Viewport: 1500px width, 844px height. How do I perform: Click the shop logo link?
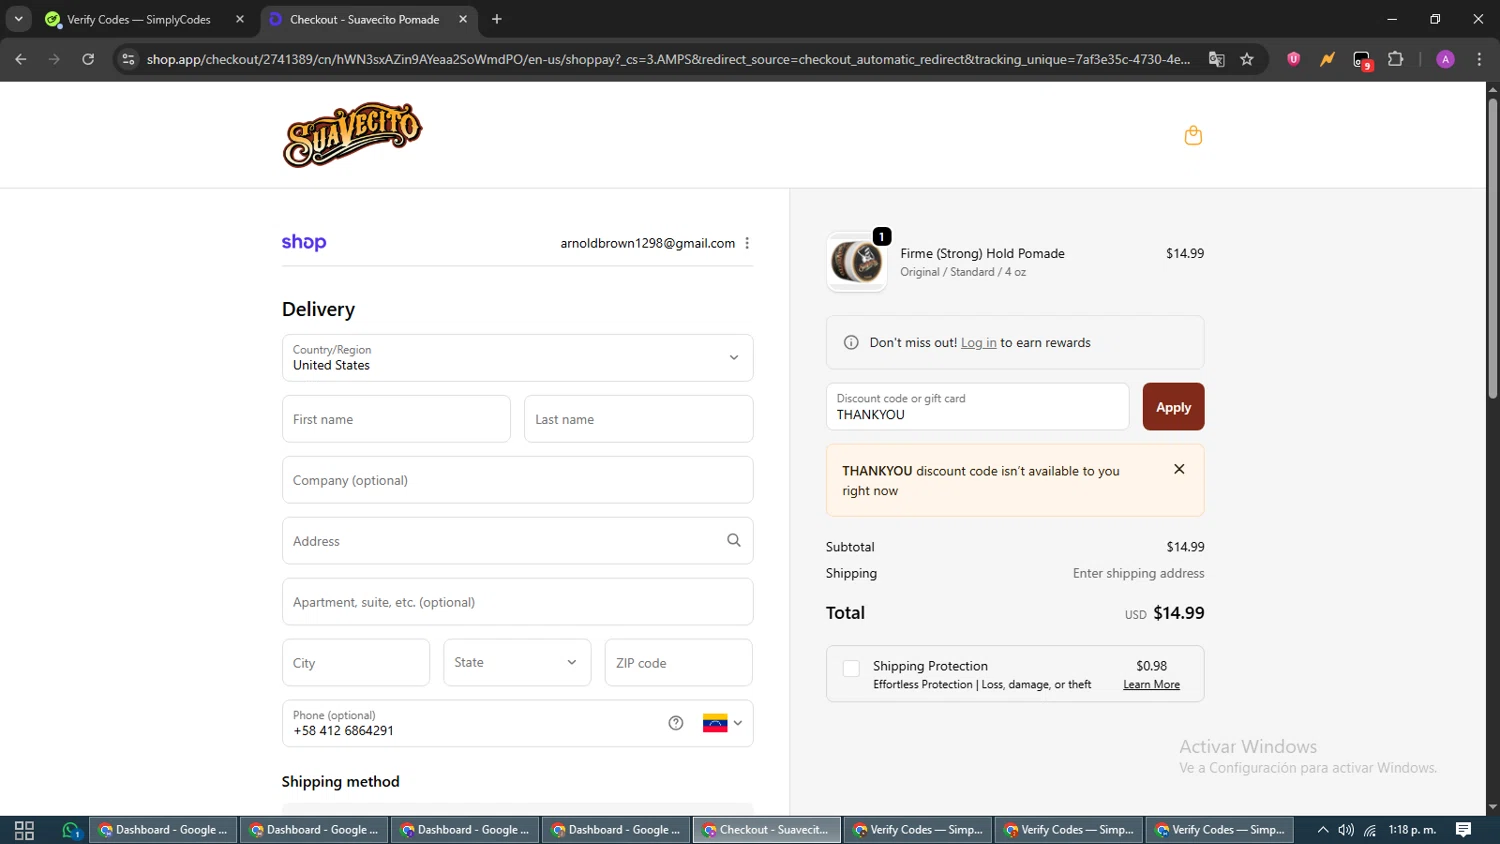point(304,242)
